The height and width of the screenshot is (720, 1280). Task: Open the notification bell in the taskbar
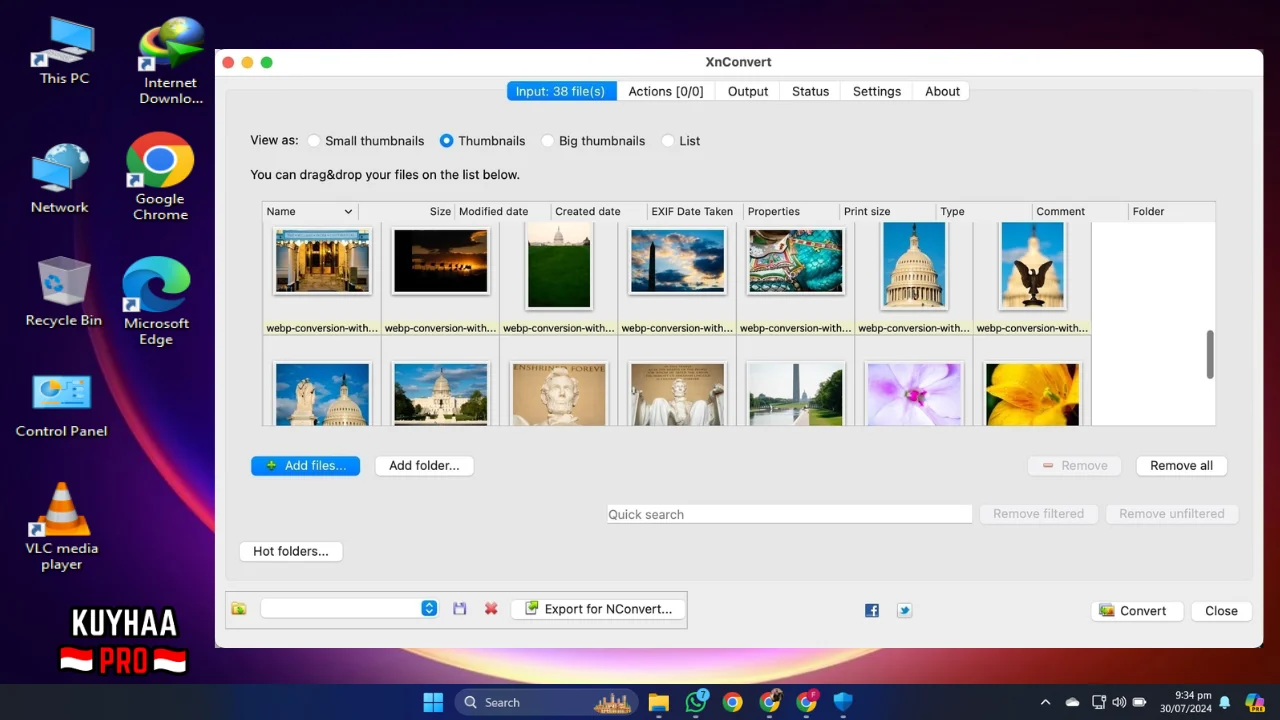(1224, 702)
